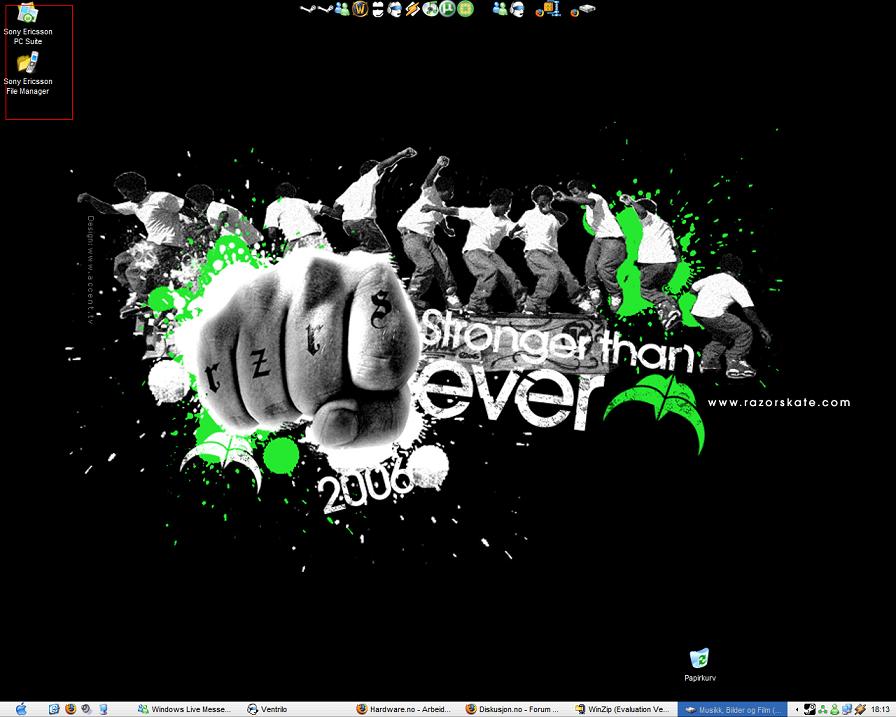The height and width of the screenshot is (717, 896).
Task: Click the Winamp lightning tray icon
Action: point(860,709)
